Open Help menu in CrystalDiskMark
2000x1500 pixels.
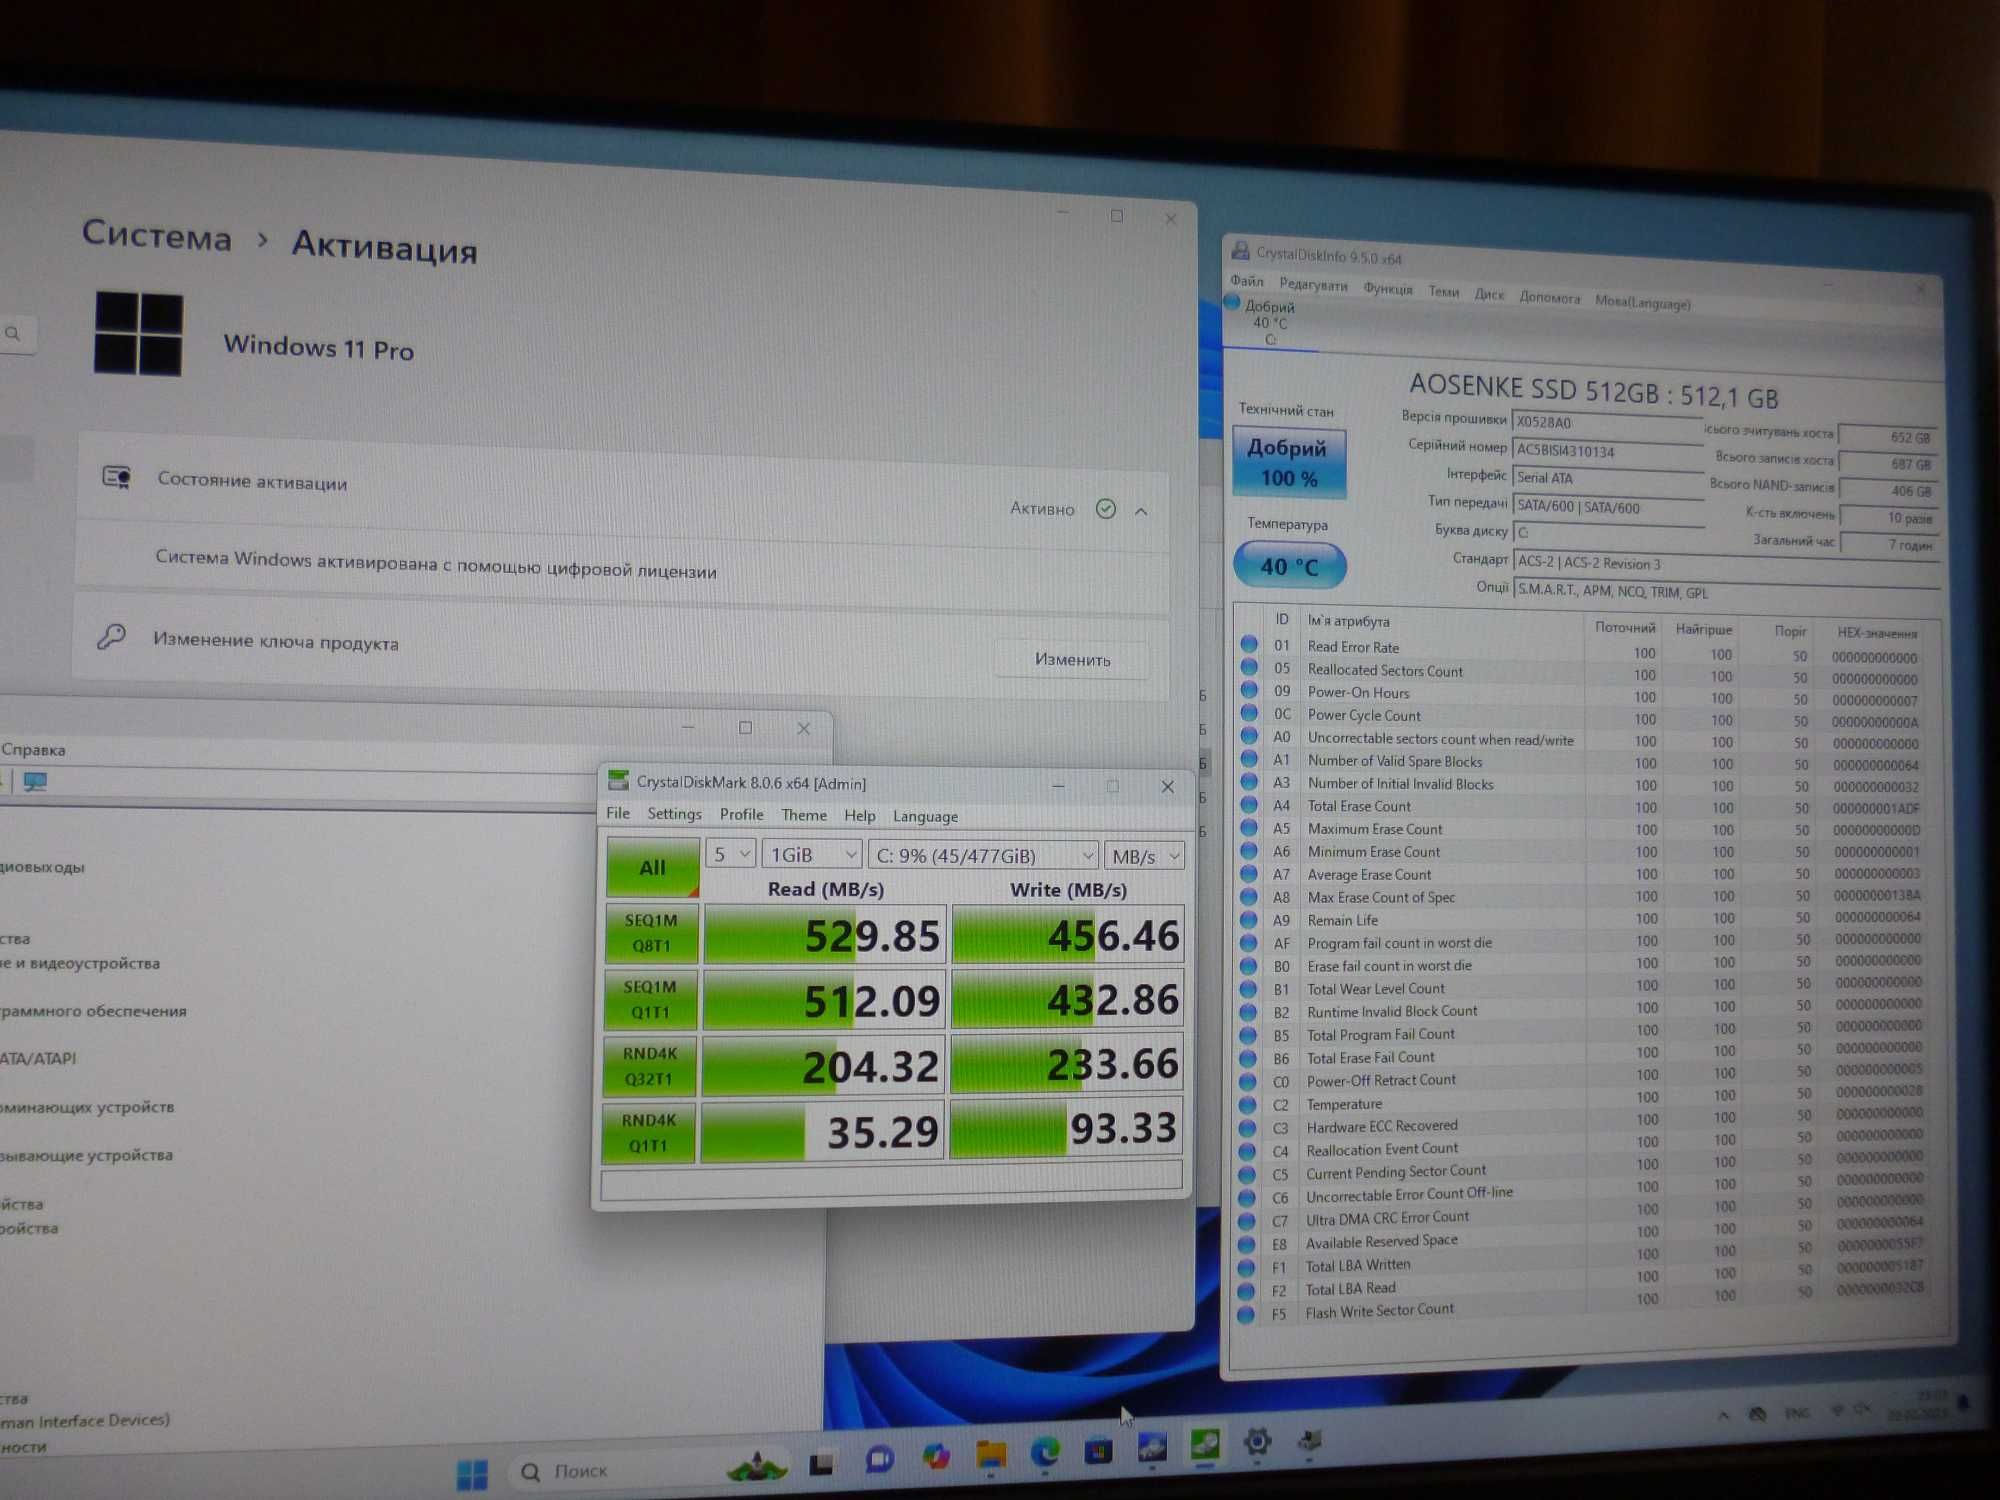[x=859, y=816]
